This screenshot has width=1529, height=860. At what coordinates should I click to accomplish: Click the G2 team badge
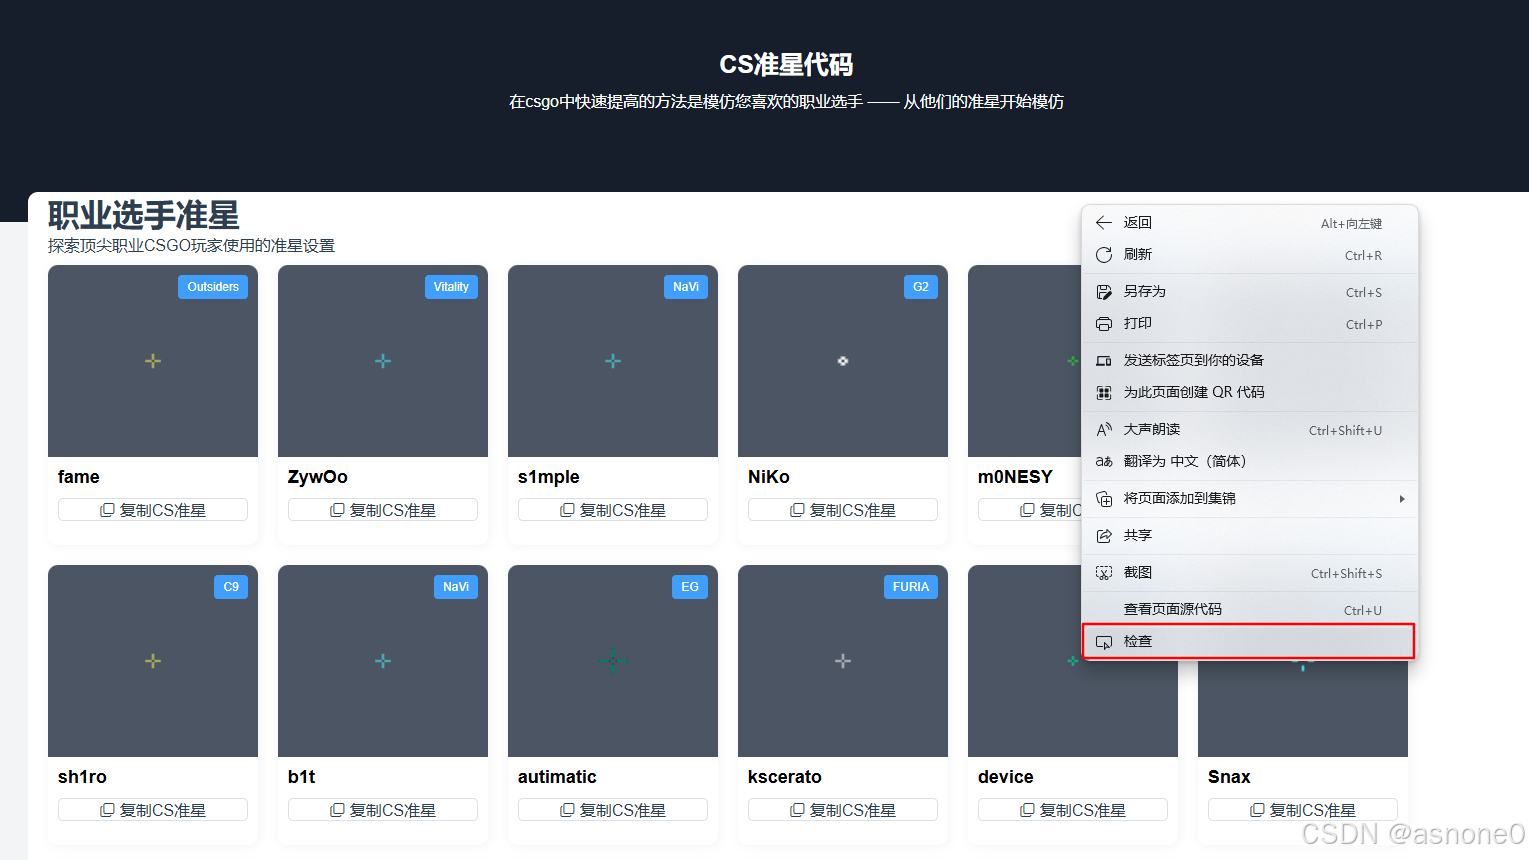pos(921,287)
